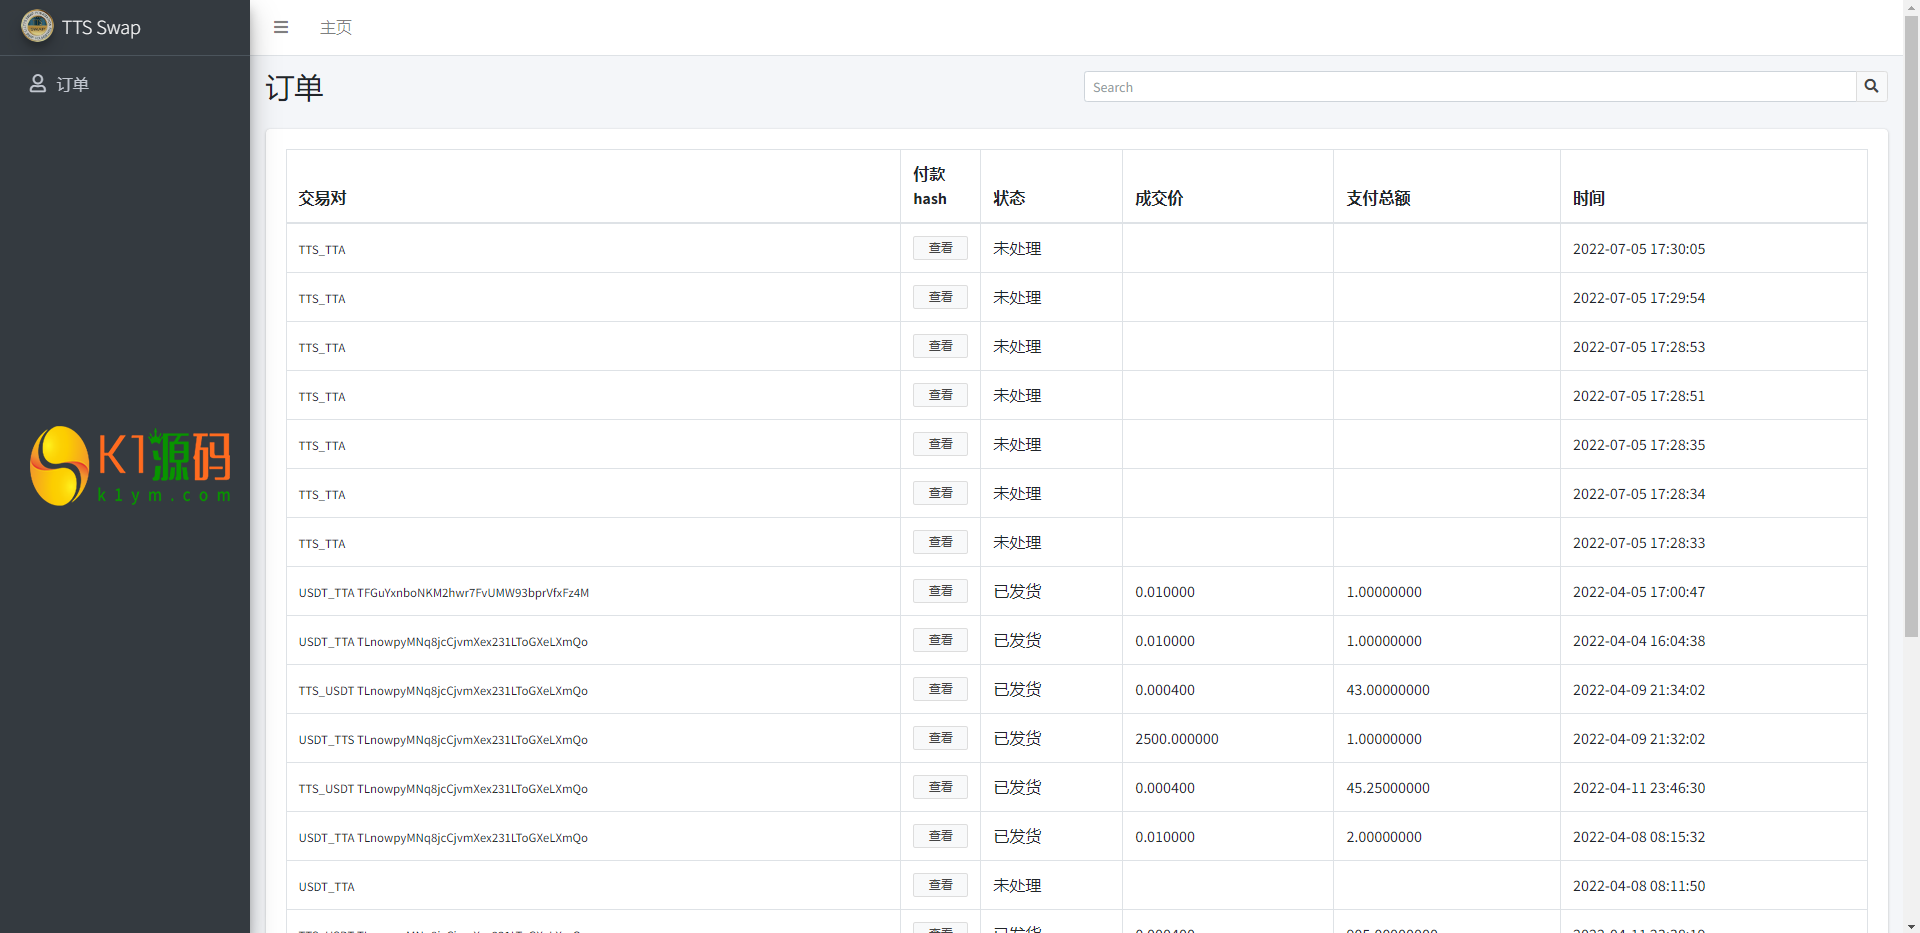
Task: View hash for the 17:29:54 order
Action: [940, 297]
